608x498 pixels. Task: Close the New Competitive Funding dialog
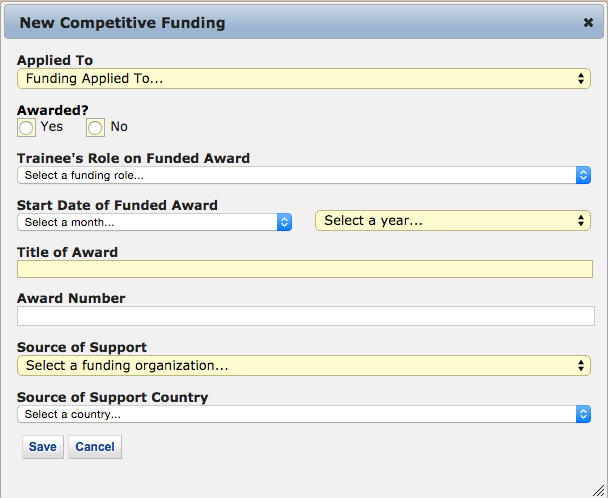pyautogui.click(x=588, y=22)
